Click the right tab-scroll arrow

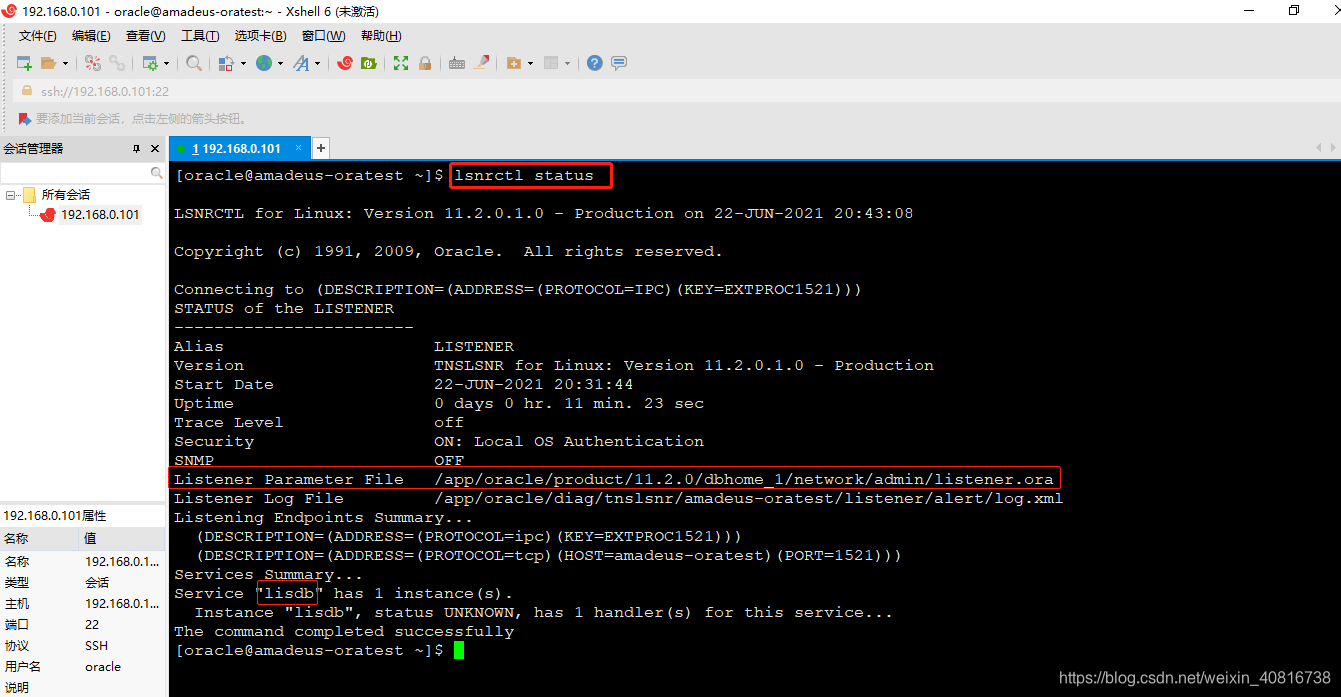coord(1332,148)
